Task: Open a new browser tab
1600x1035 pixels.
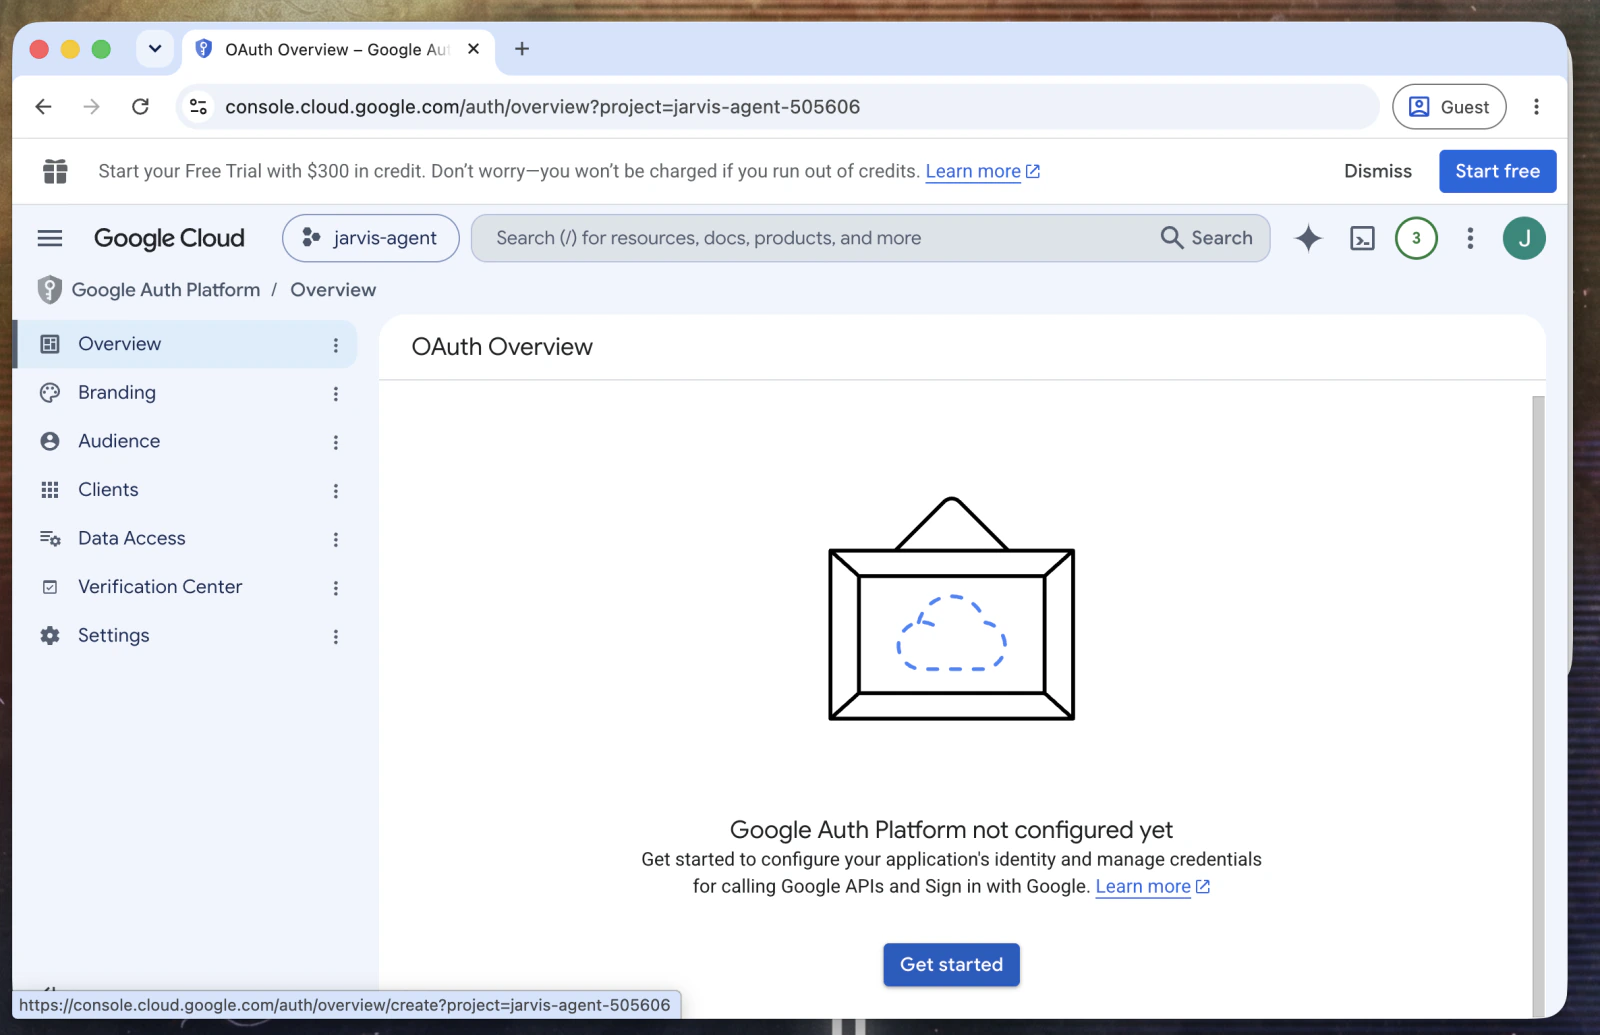Action: pyautogui.click(x=522, y=49)
